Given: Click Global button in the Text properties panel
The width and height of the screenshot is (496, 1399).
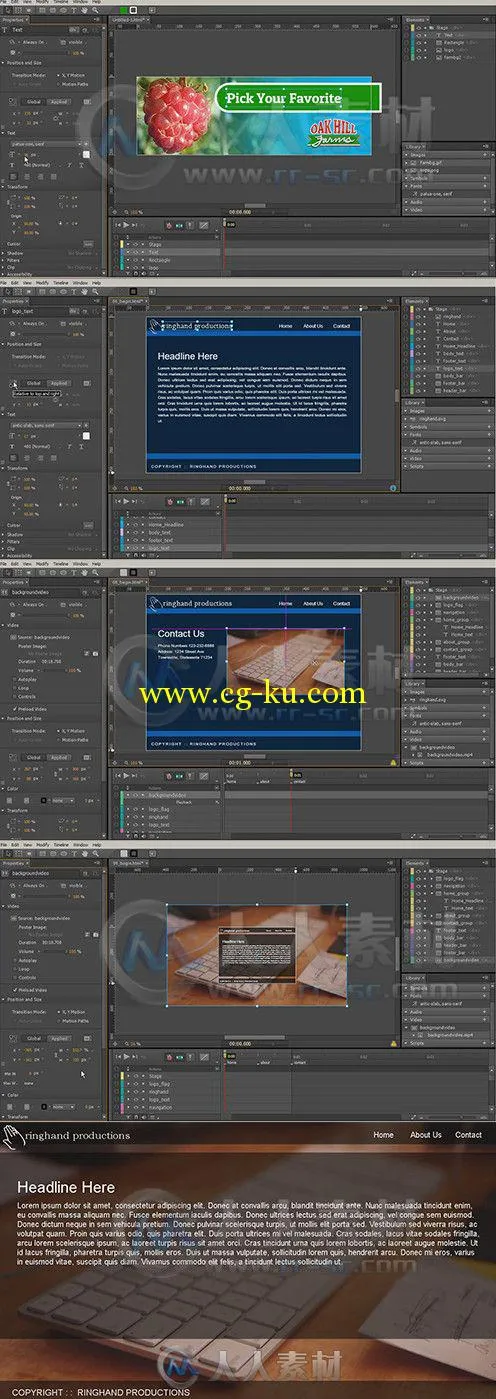Looking at the screenshot, I should (x=33, y=101).
